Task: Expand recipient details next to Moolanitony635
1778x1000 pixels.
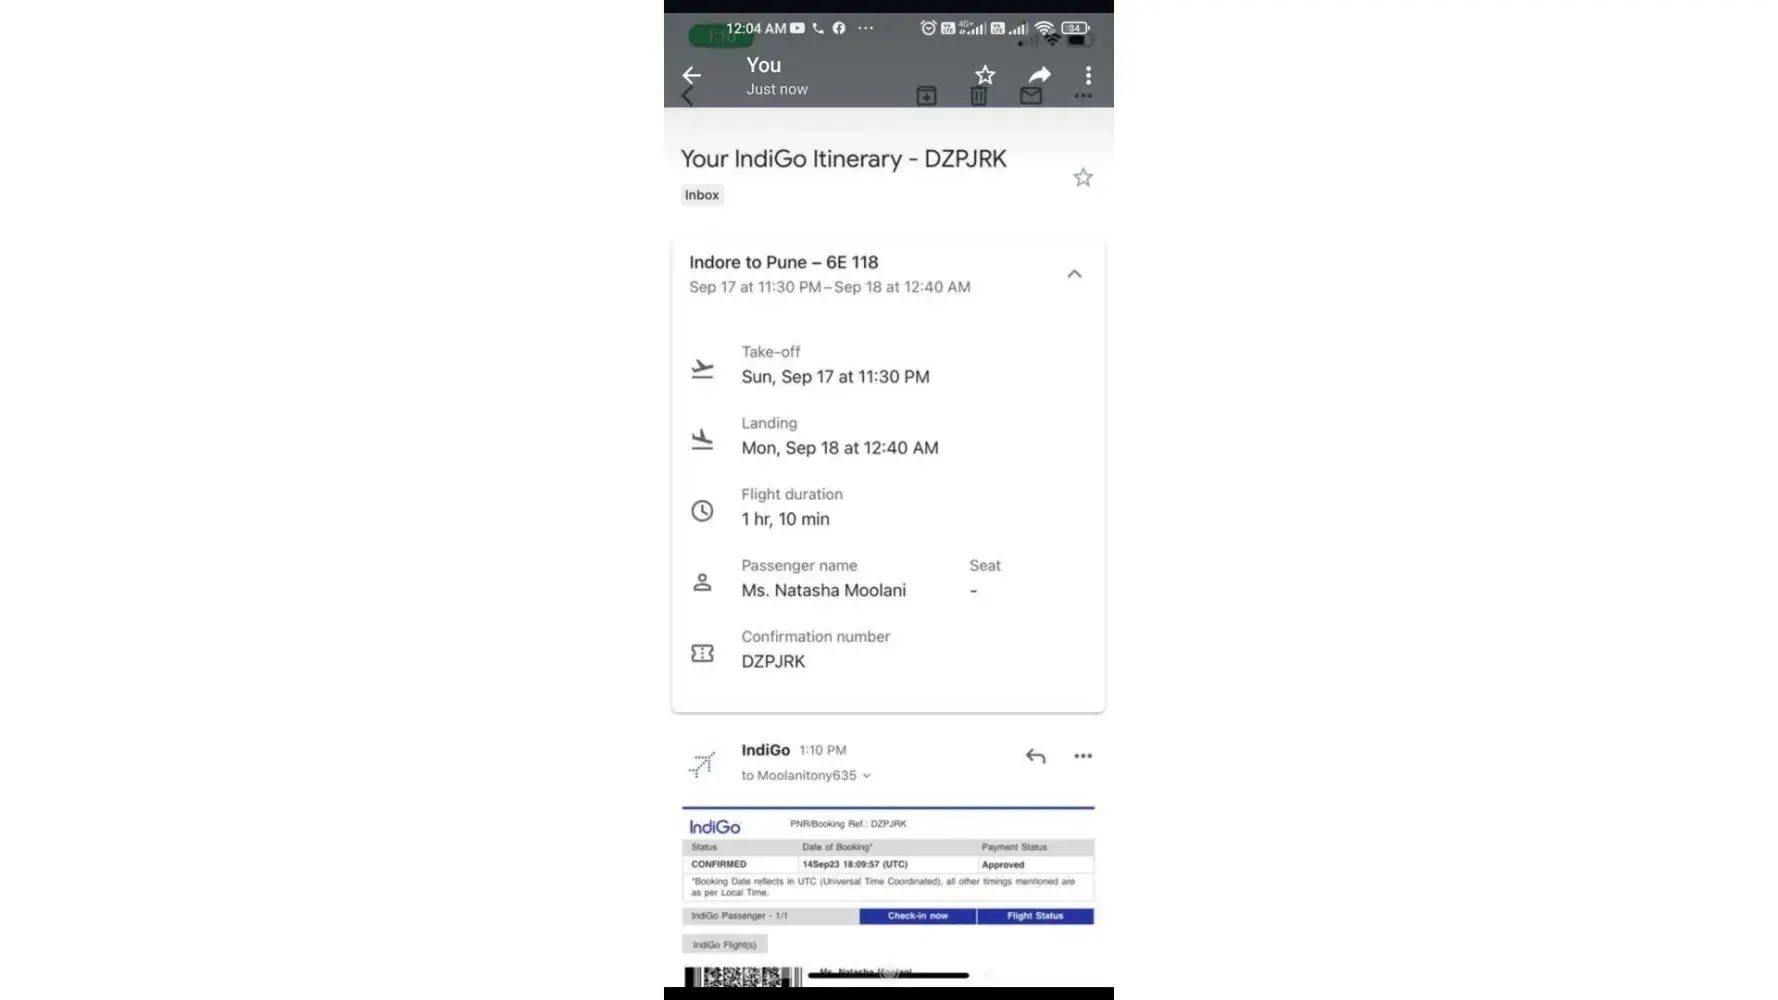Action: 867,776
